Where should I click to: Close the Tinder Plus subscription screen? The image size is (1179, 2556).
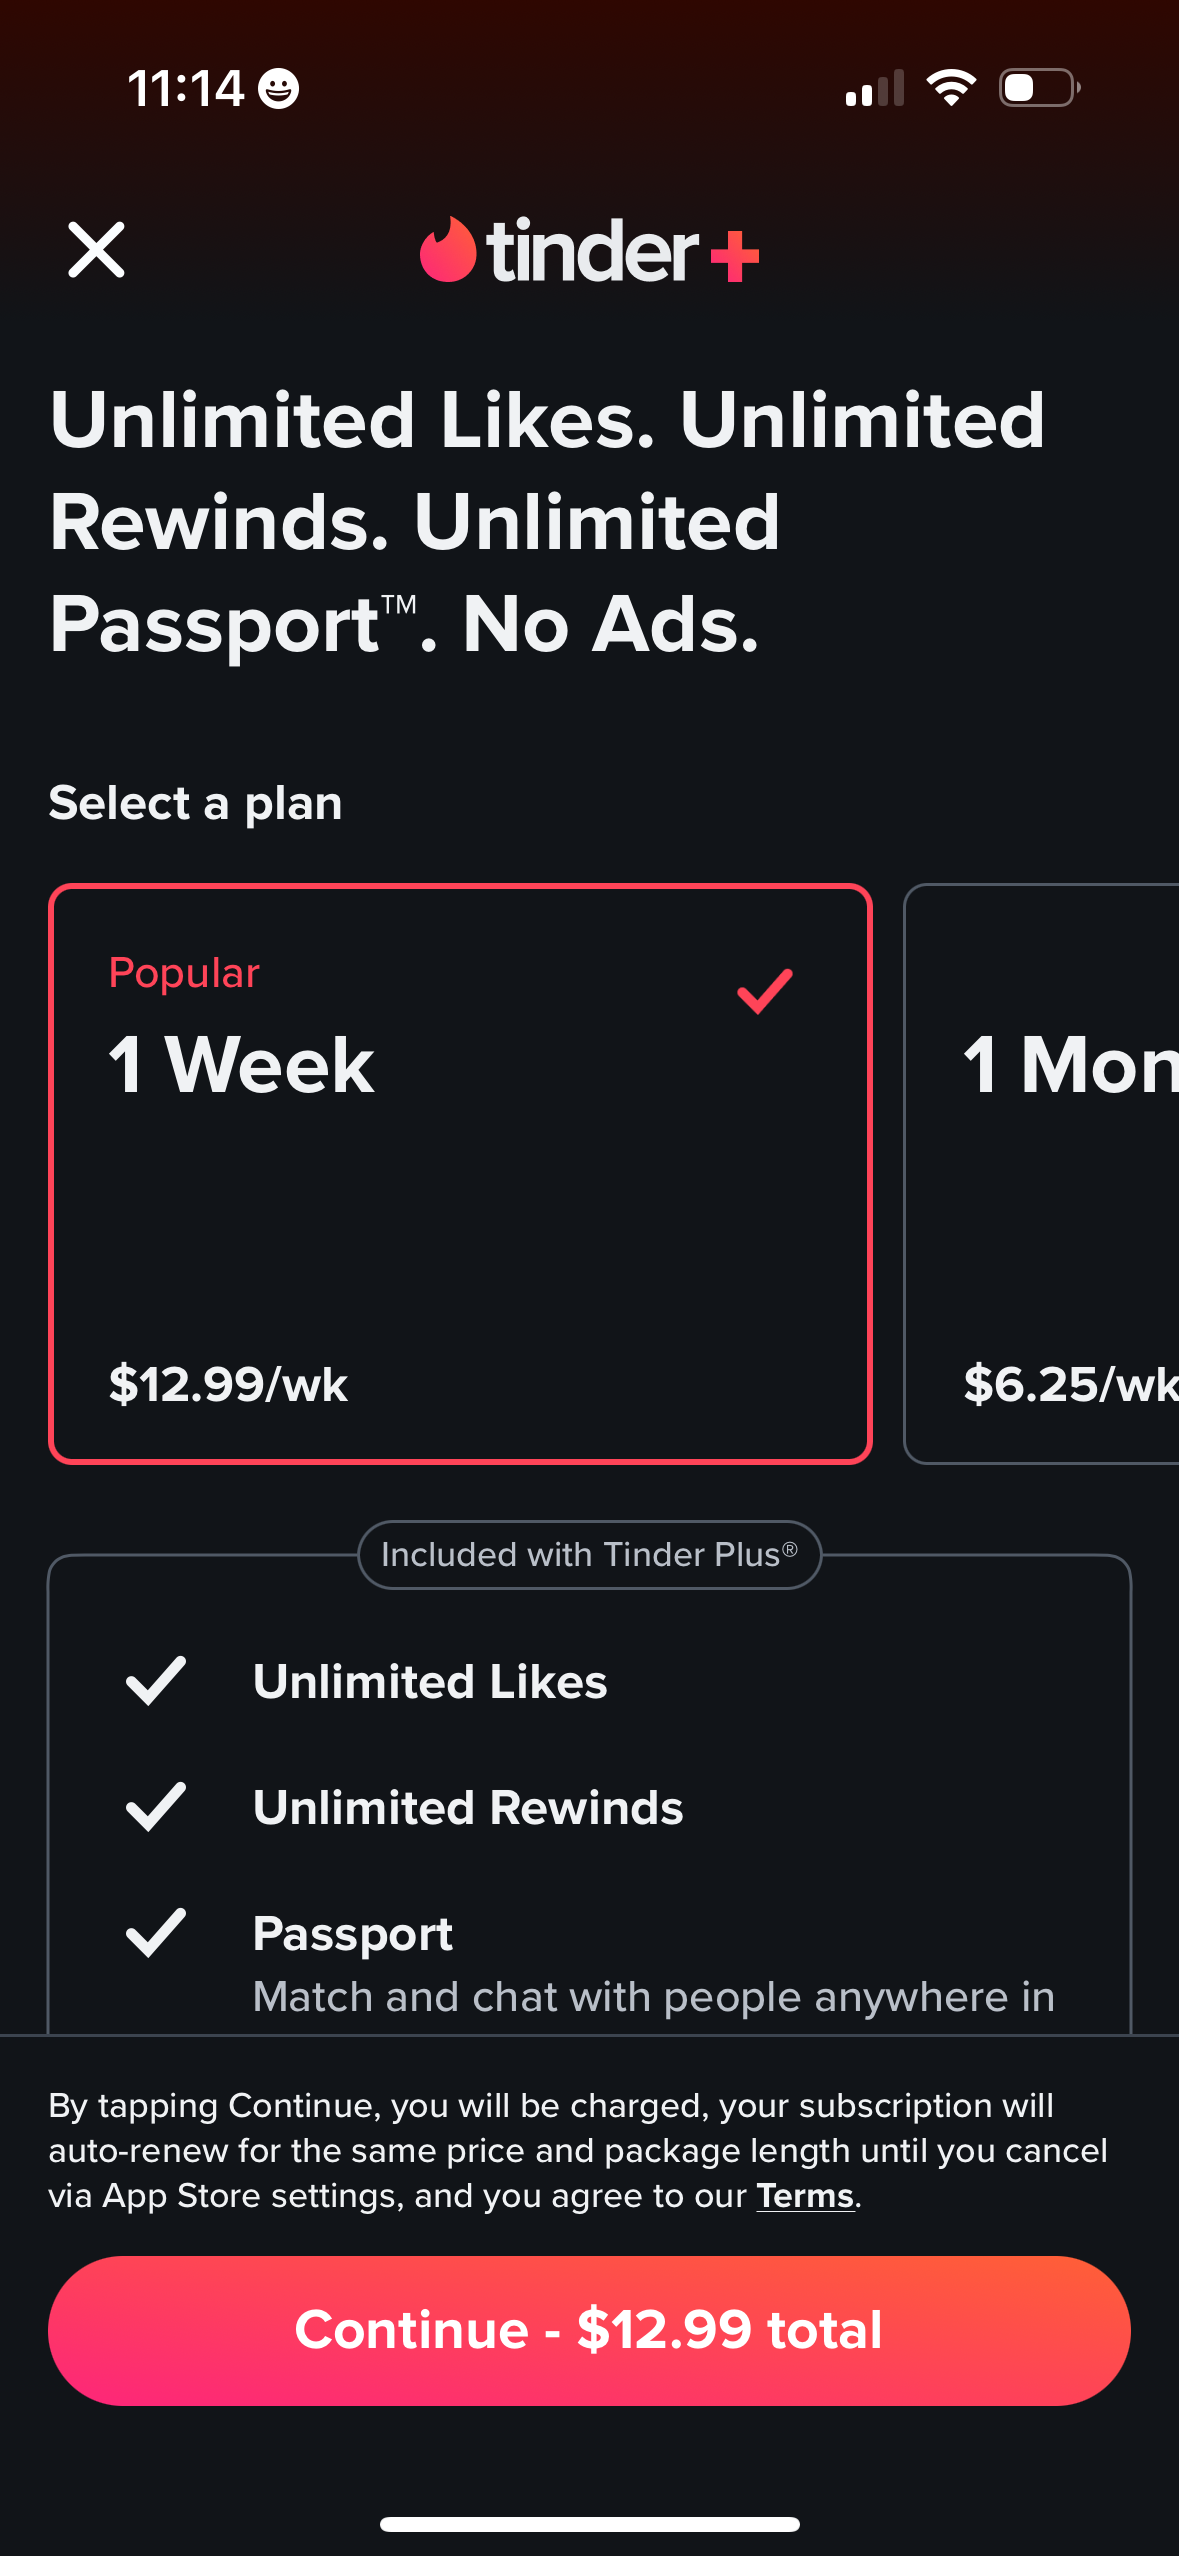(96, 250)
